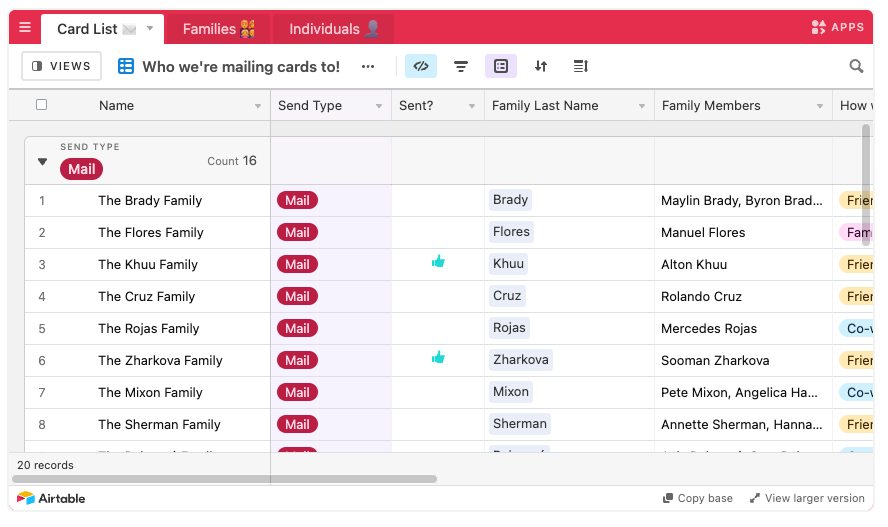Viewport: 888px width, 527px height.
Task: Select 'The Mixon Family' name cell
Action: 150,393
